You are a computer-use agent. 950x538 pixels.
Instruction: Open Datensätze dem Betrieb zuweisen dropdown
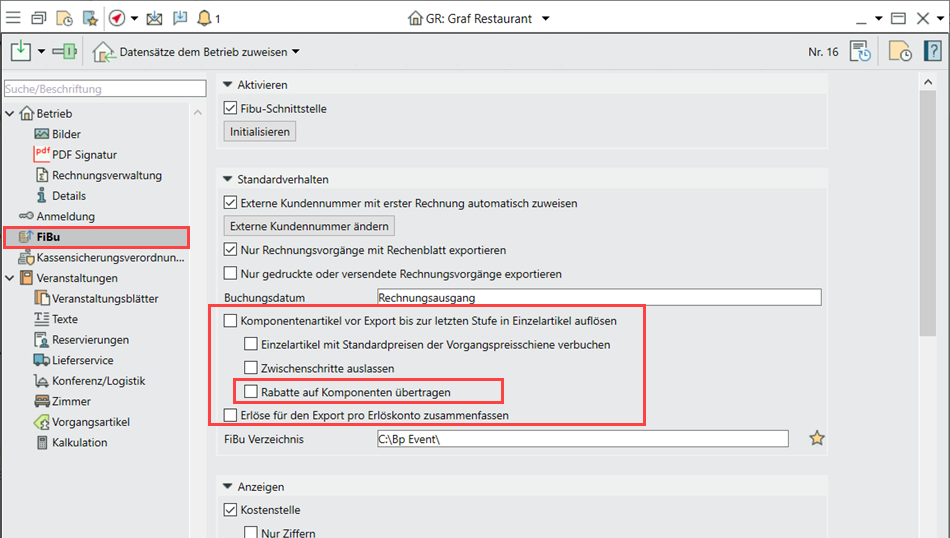[x=198, y=52]
